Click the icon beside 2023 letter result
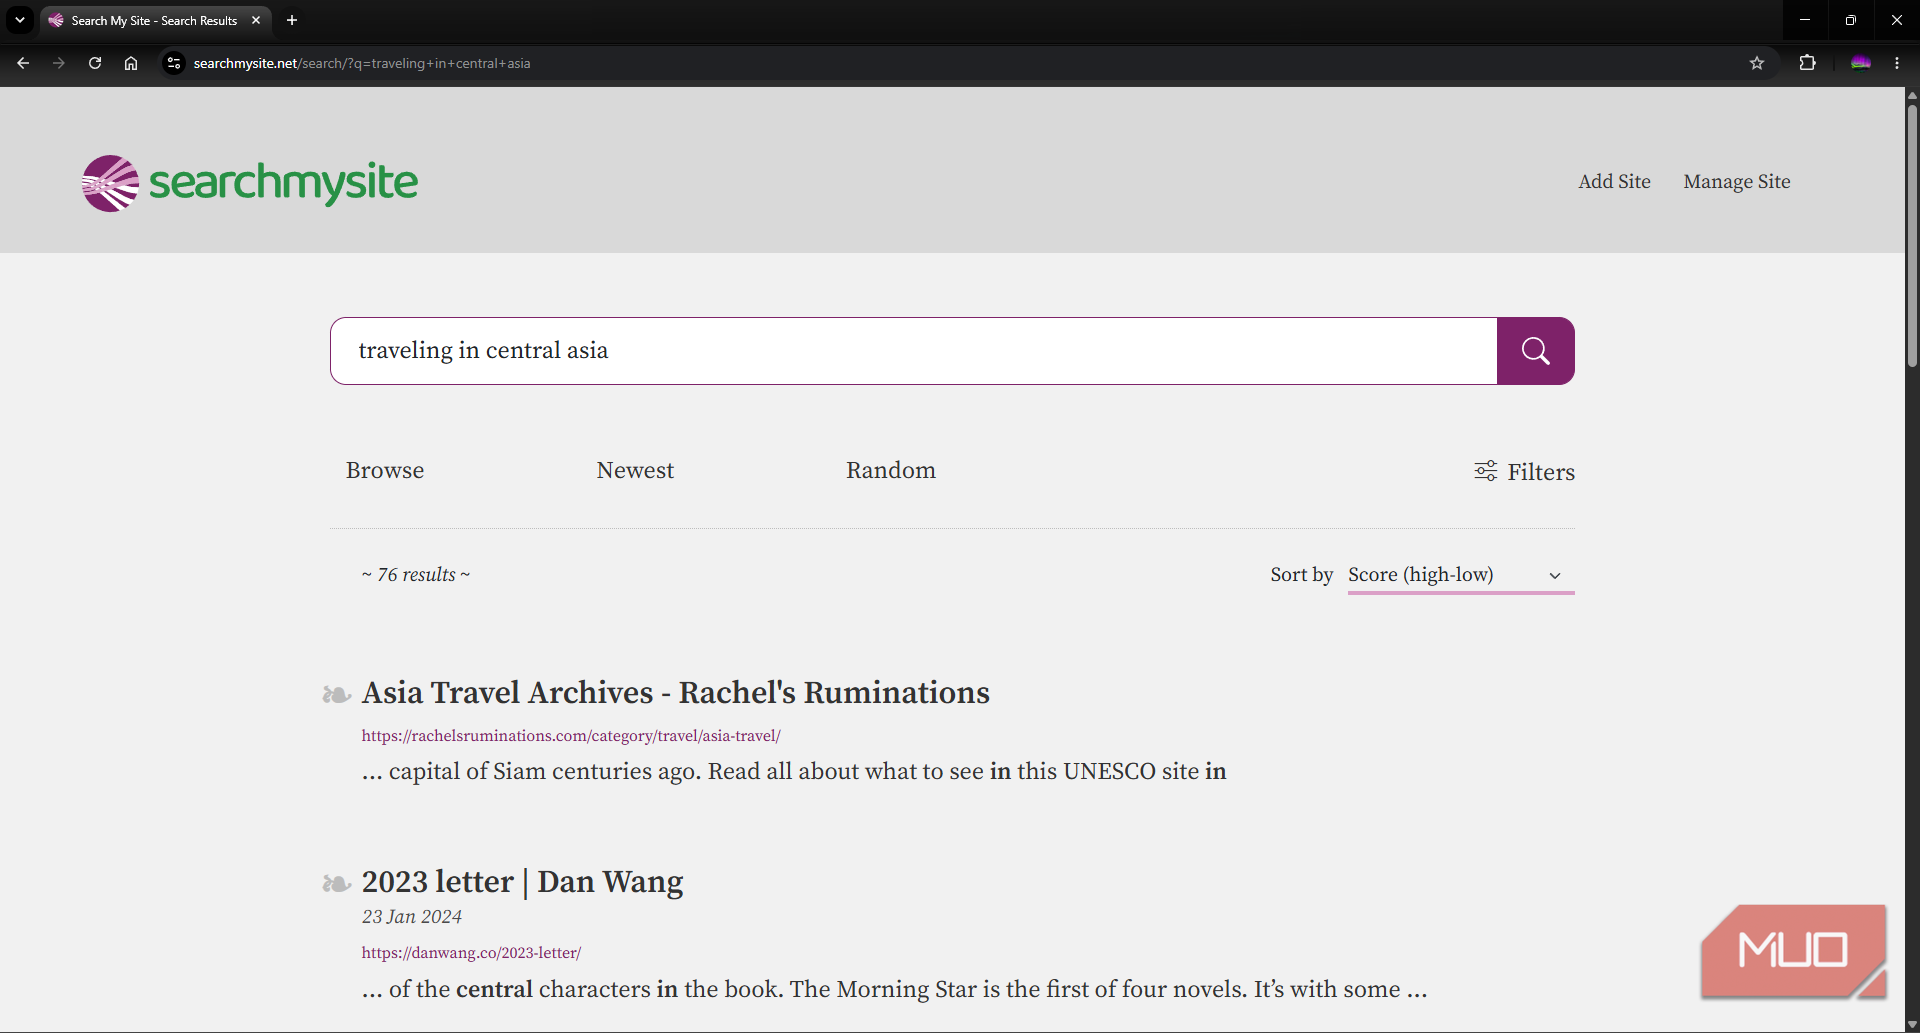The height and width of the screenshot is (1033, 1920). coord(337,883)
